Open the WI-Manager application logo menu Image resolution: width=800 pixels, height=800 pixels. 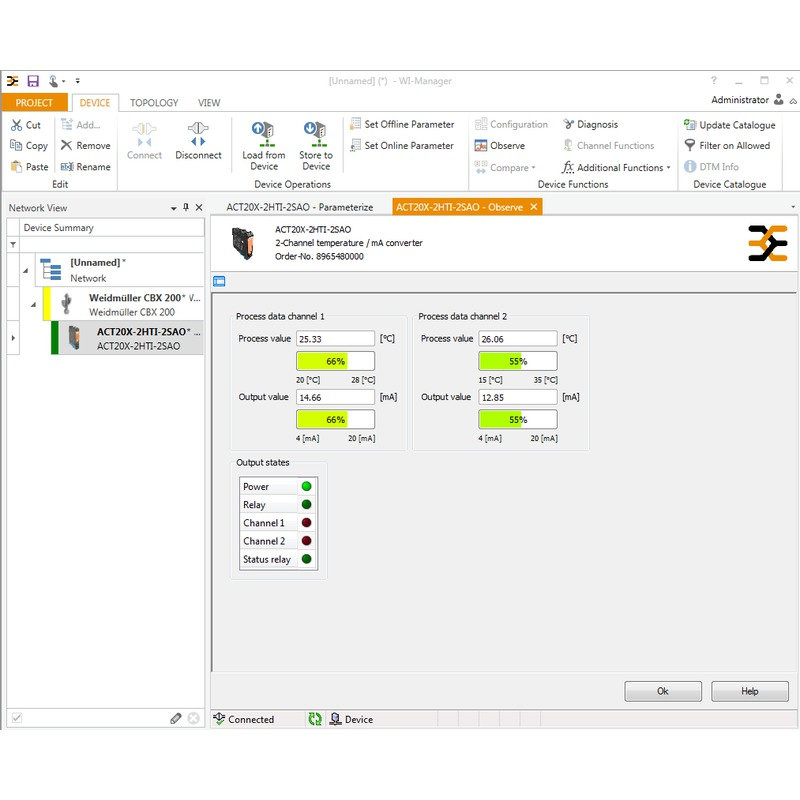point(13,81)
